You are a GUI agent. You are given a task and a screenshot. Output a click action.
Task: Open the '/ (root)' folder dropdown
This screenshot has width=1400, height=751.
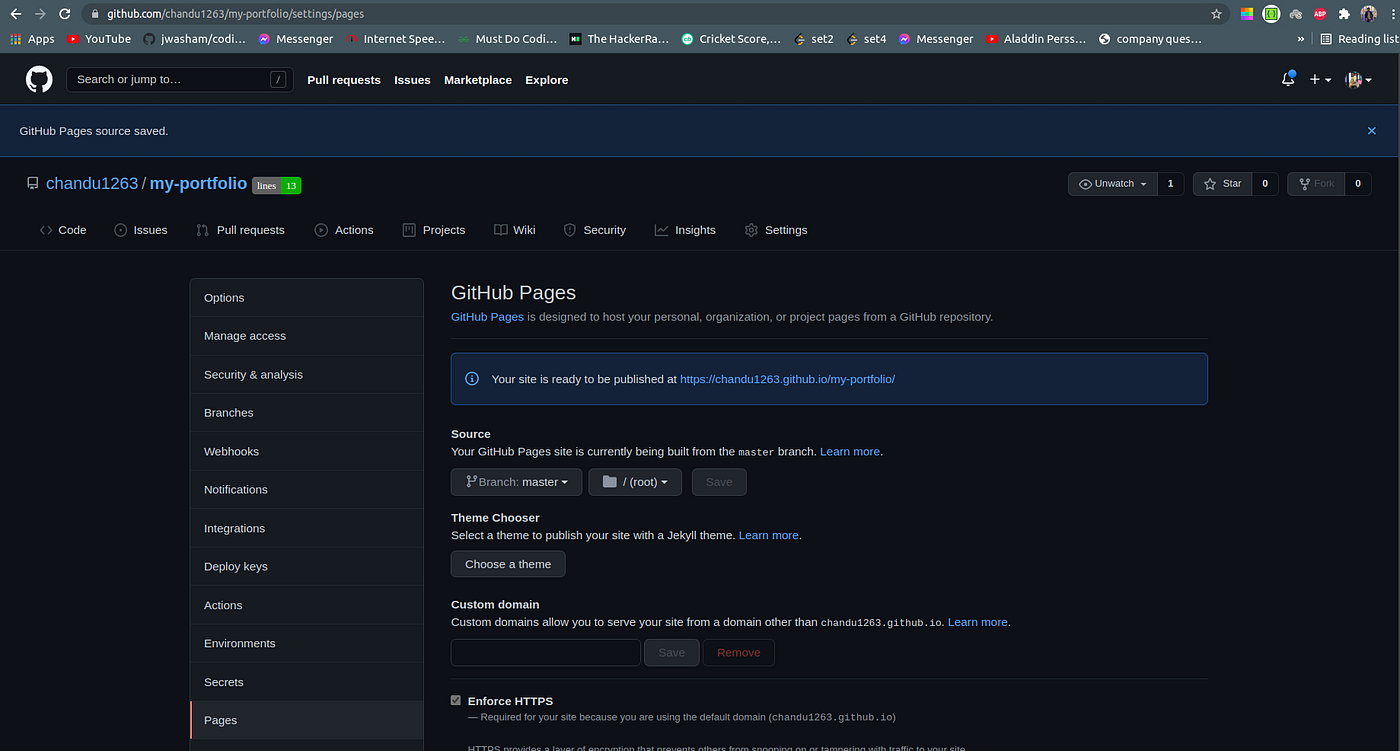[x=635, y=482]
